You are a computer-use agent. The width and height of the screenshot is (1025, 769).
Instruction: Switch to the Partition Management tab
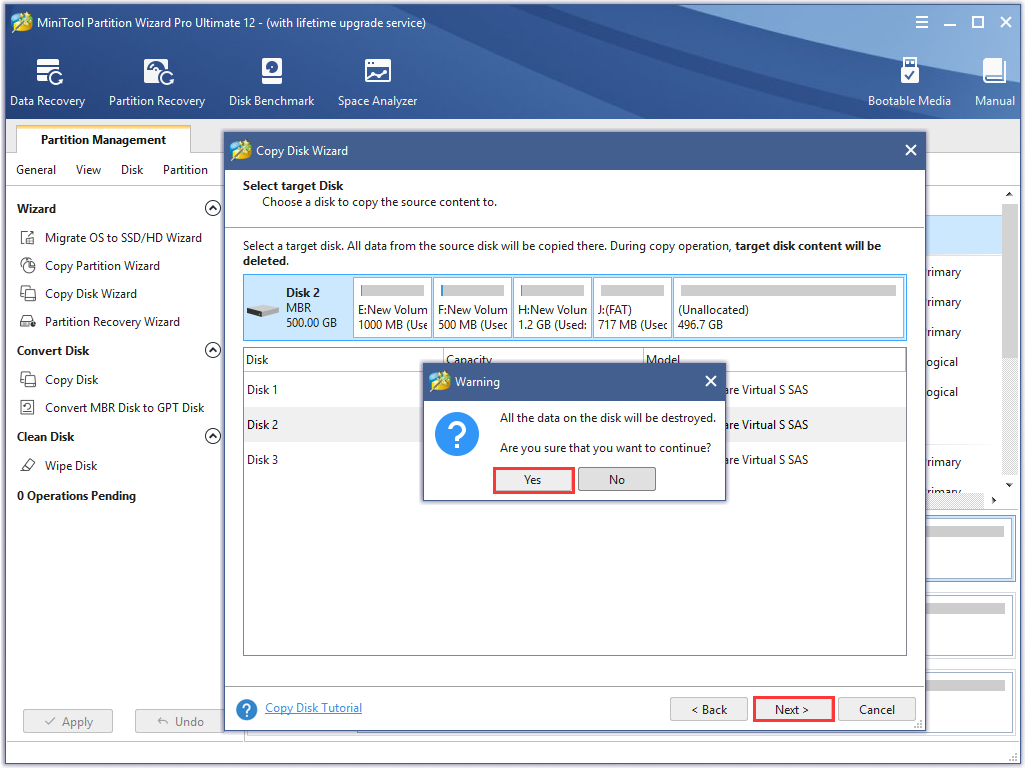coord(103,140)
